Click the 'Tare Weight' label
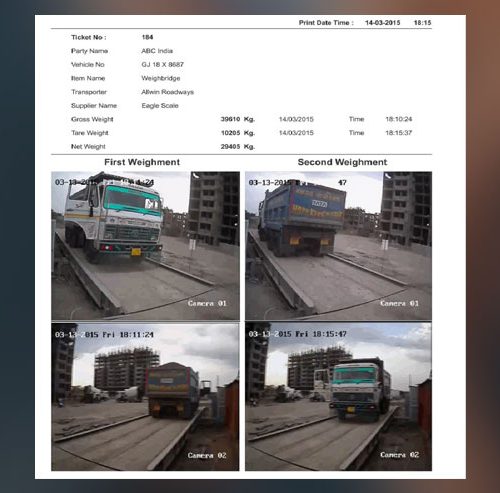Screen dimensions: 500x493 (x=90, y=133)
